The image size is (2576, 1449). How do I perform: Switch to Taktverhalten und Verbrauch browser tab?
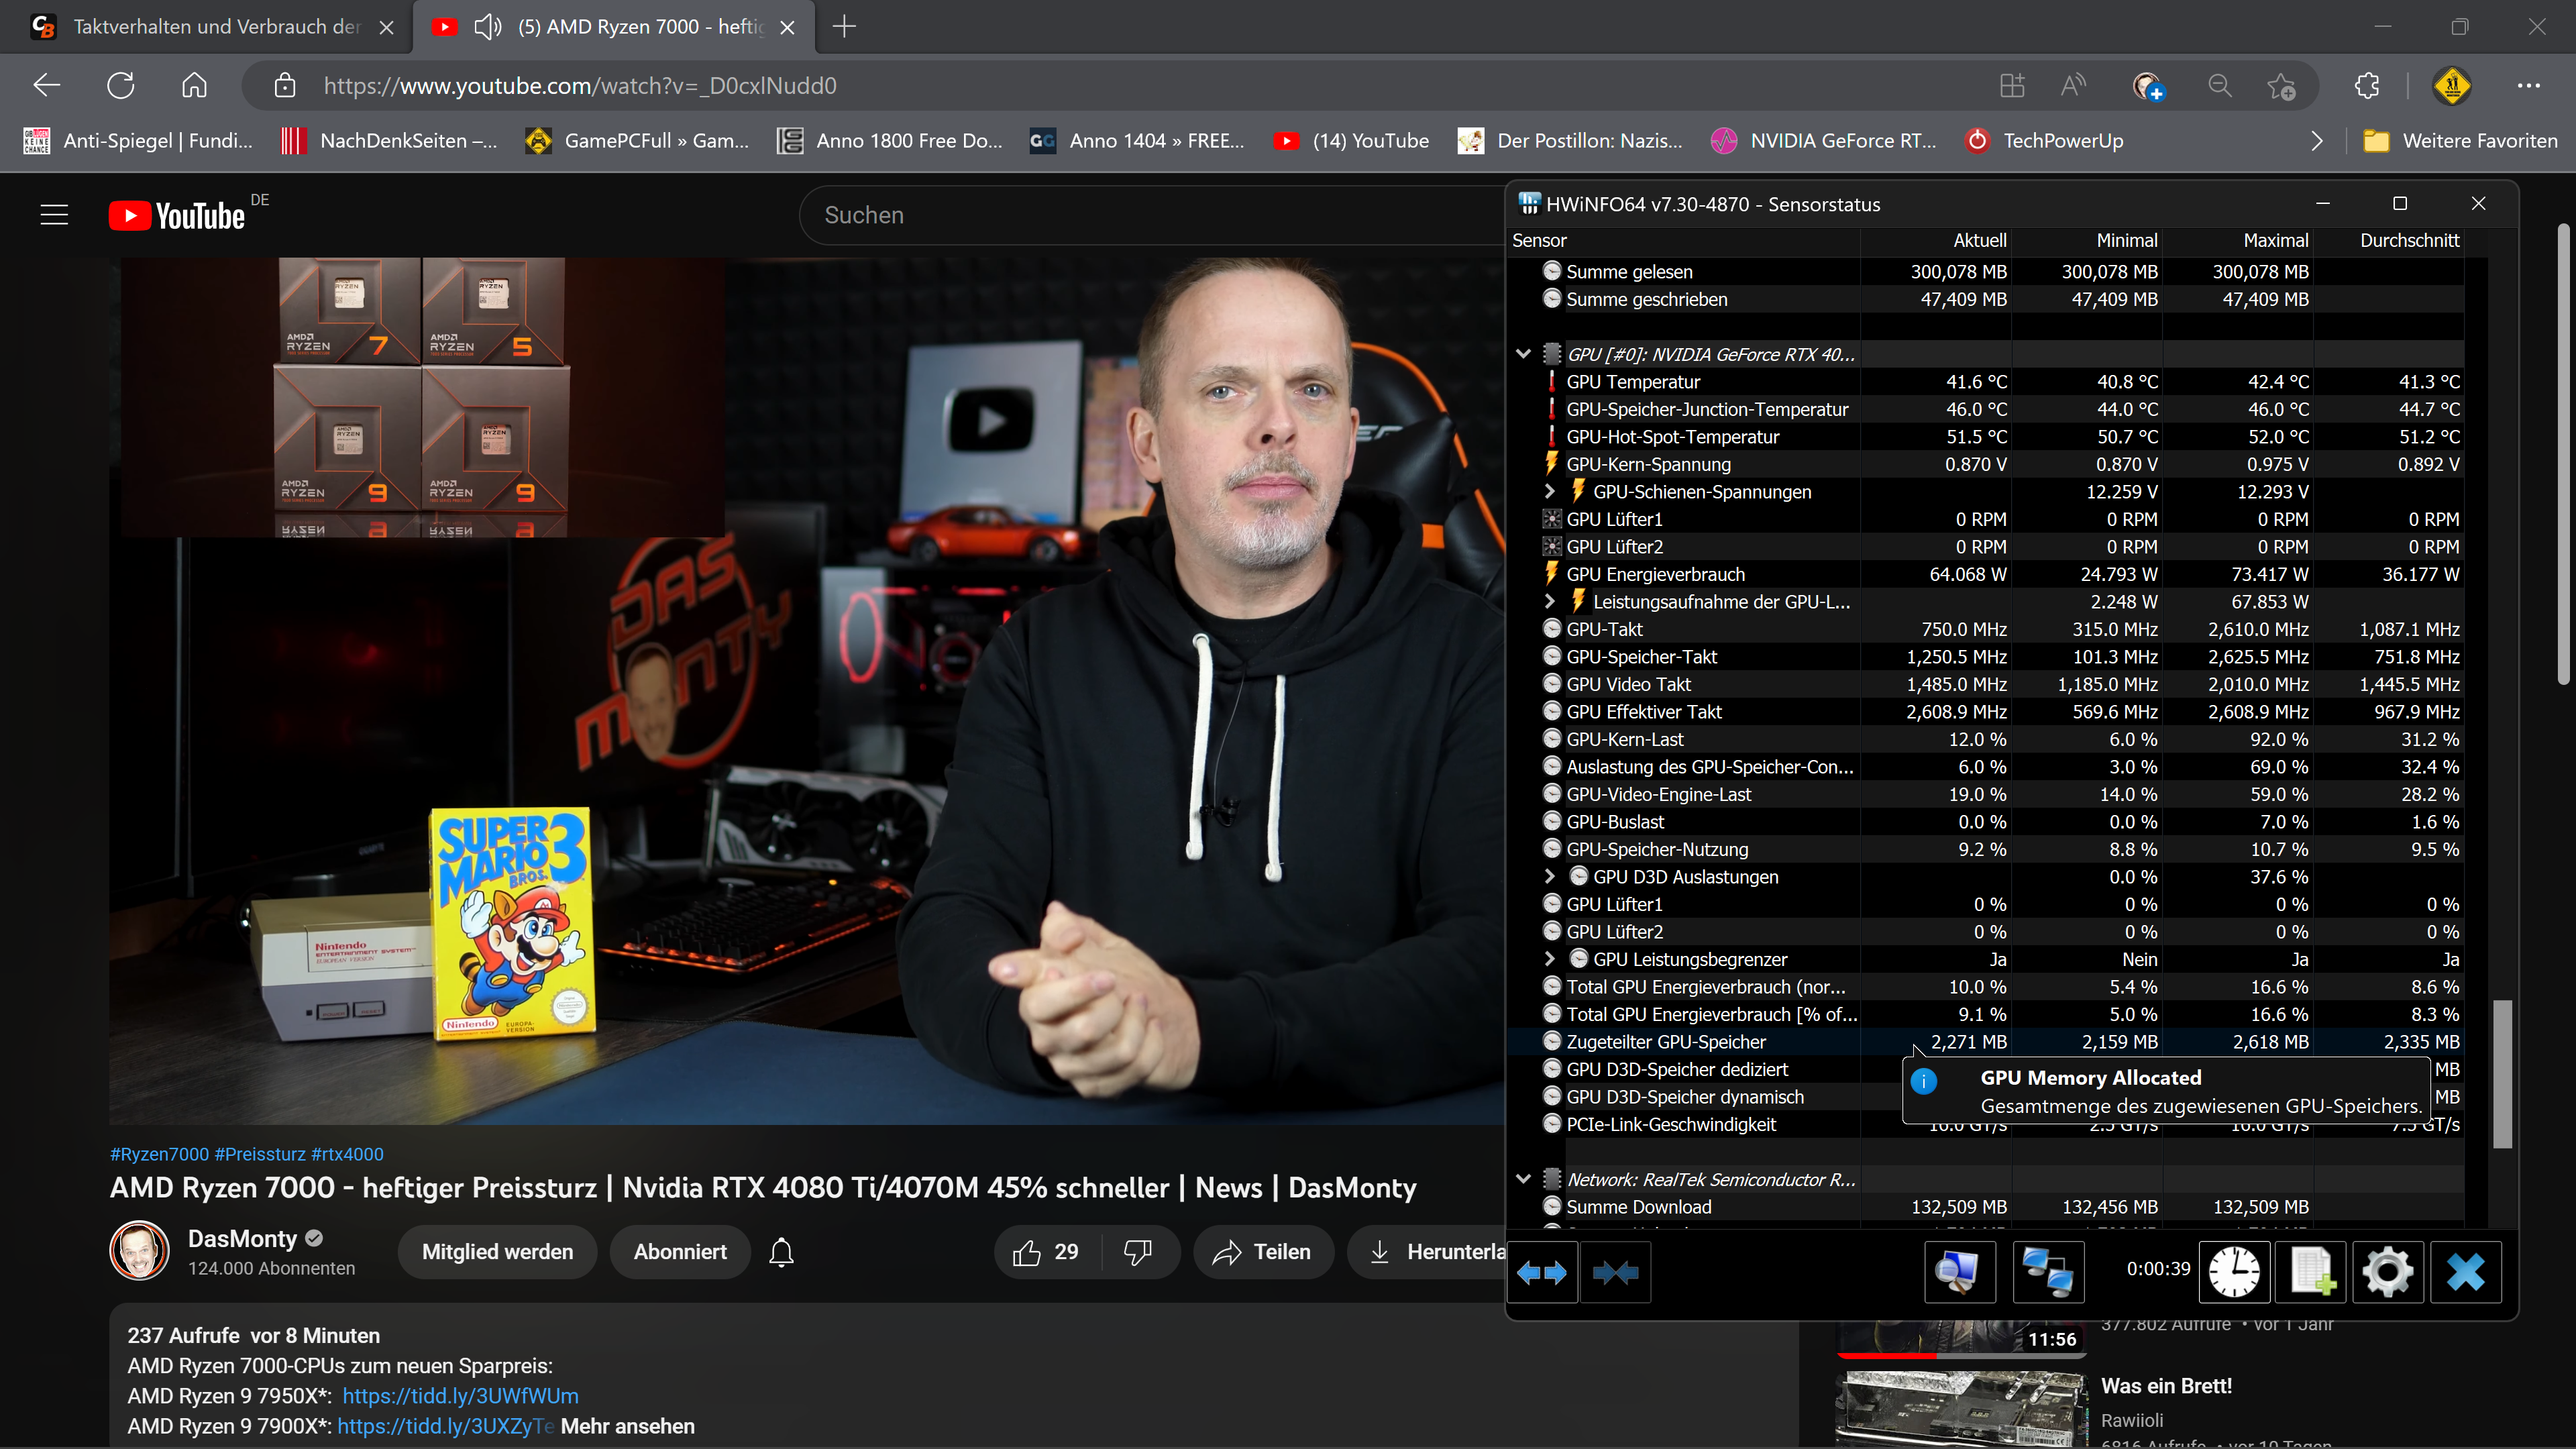tap(215, 27)
